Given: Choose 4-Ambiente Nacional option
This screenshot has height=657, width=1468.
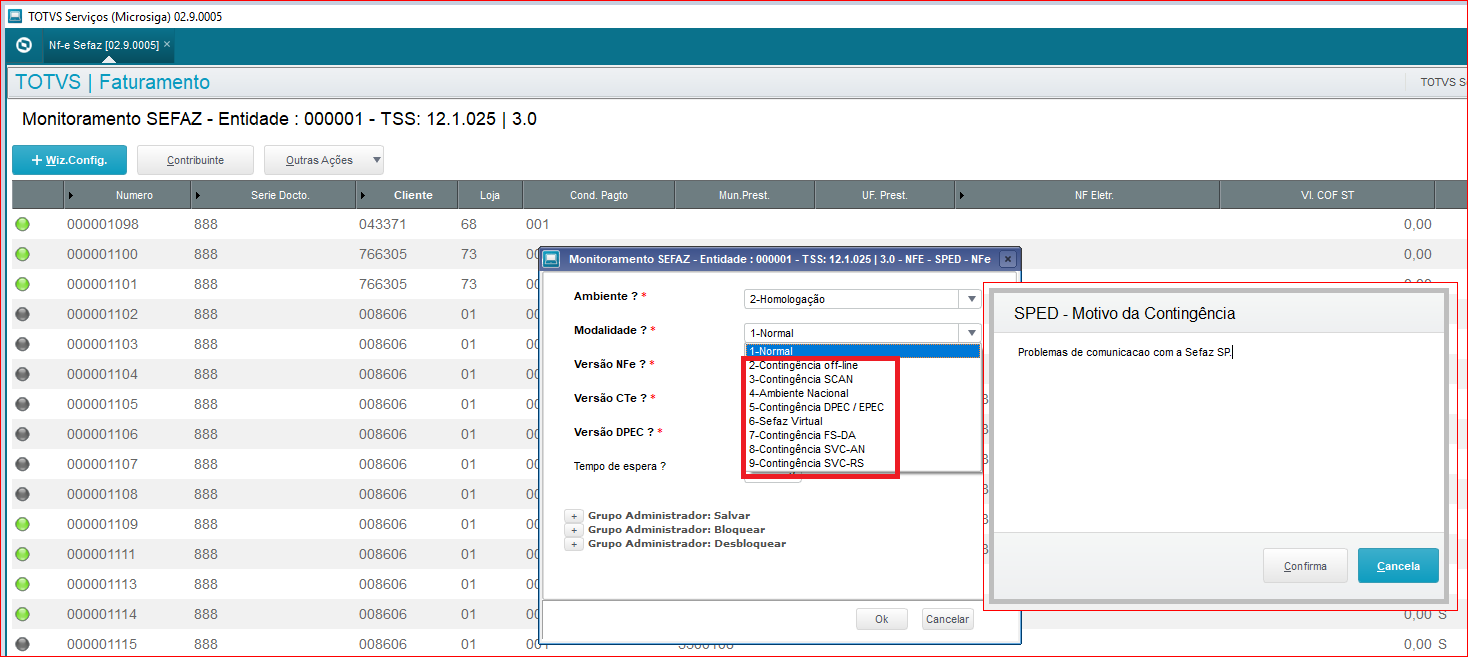Looking at the screenshot, I should (x=862, y=393).
